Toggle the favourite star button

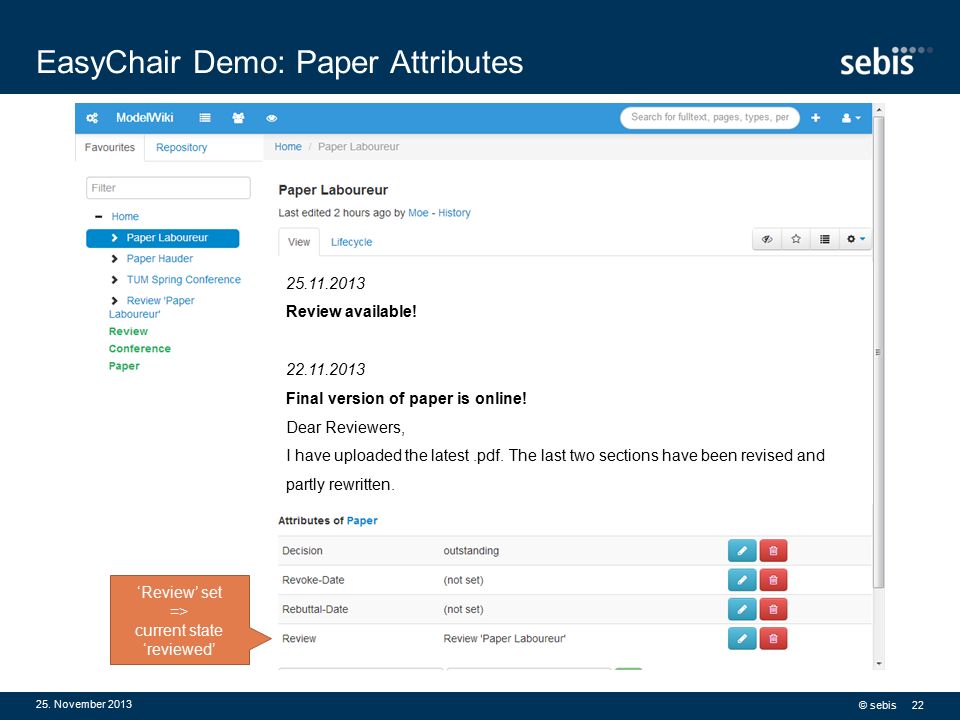tap(796, 239)
